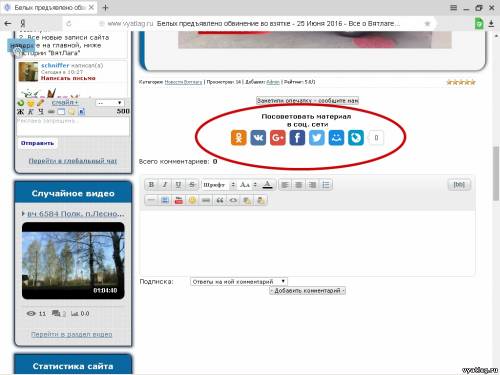The width and height of the screenshot is (500, 375).
Task: Insert YouTube video icon in editor
Action: click(x=179, y=200)
